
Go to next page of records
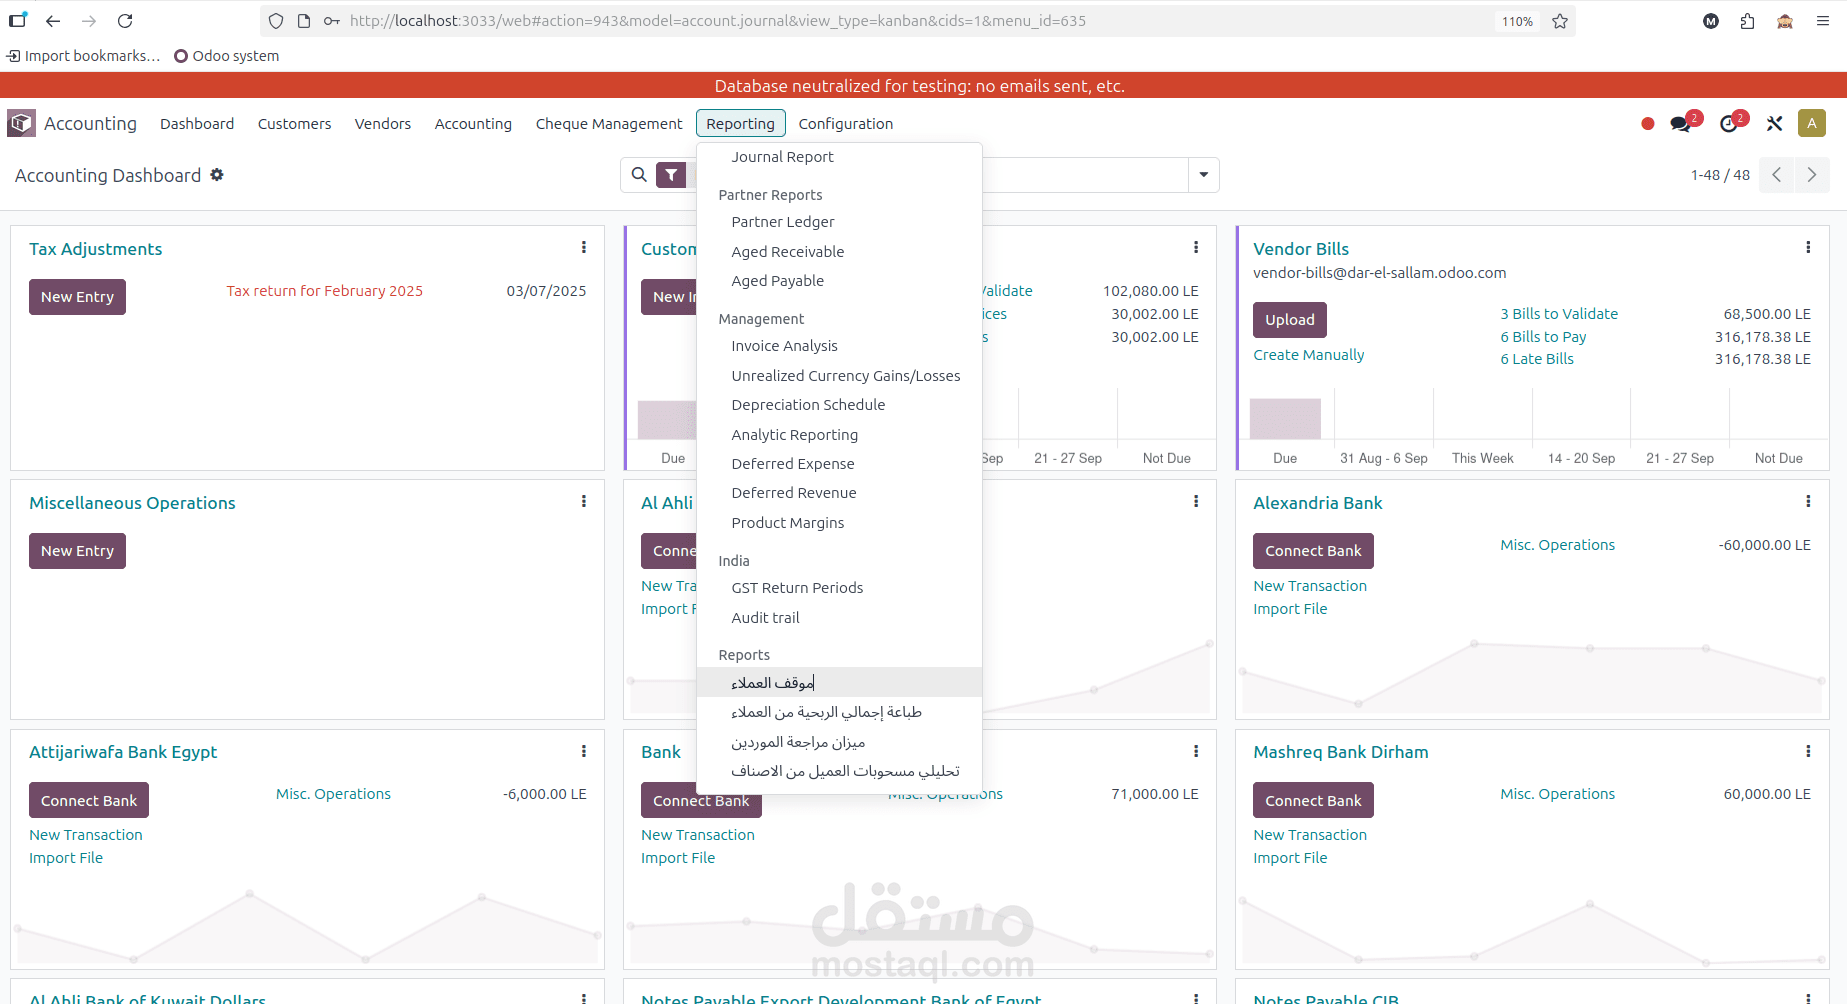coord(1812,175)
